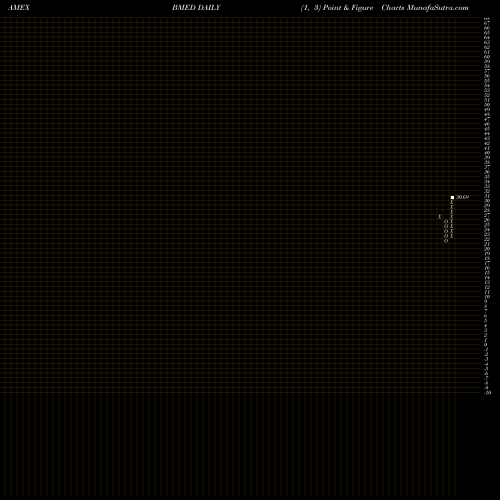500x500 pixels.
Task: Click the isolated X left of the O column
Action: point(440,217)
